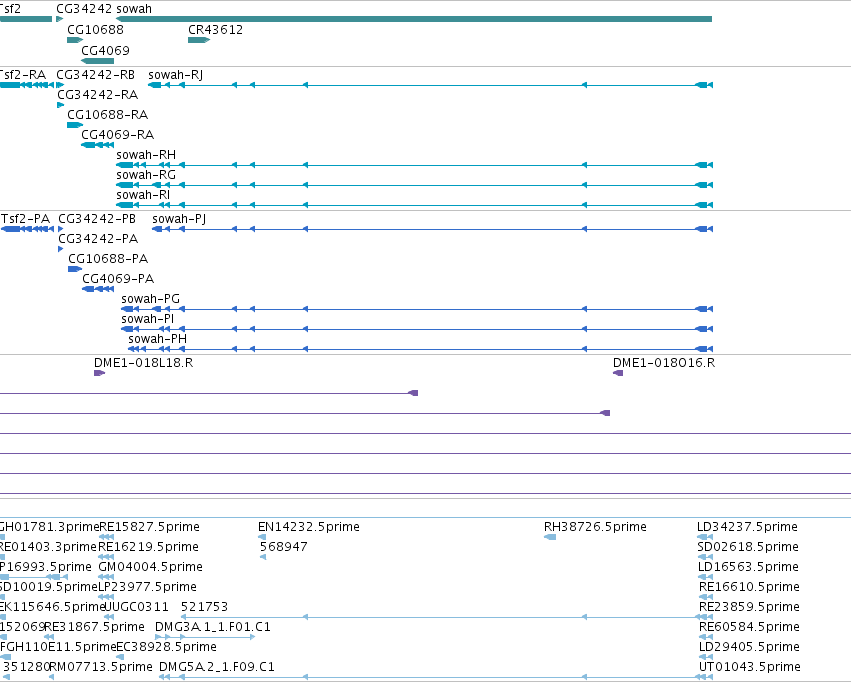The height and width of the screenshot is (682, 851).
Task: Click the sowah-PI protein label
Action: [148, 319]
